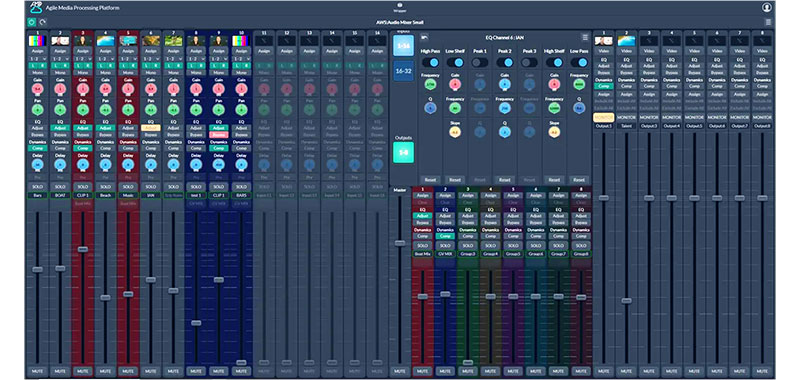Click the Low Shelf Gain knob

(455, 85)
